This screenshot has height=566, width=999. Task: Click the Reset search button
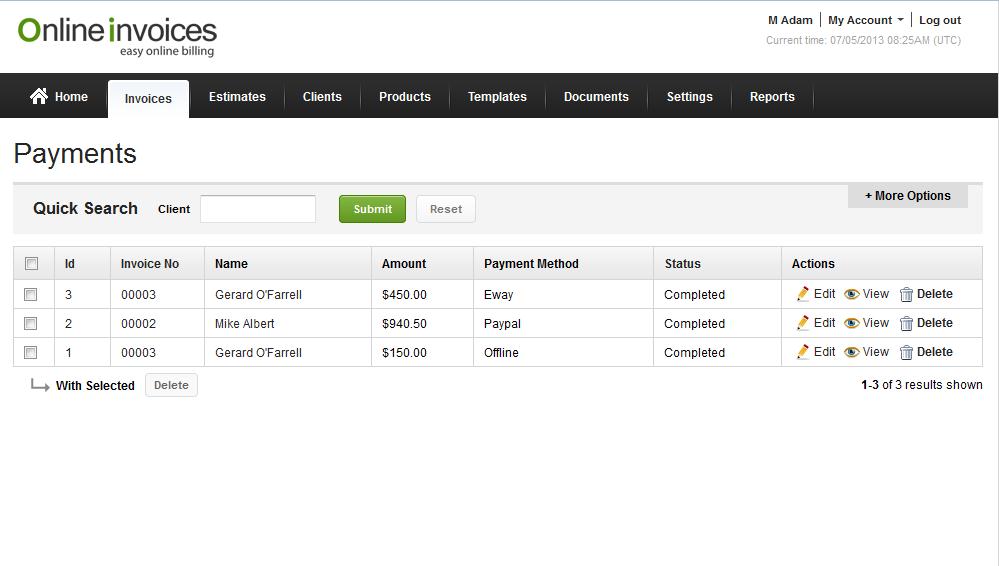click(445, 209)
